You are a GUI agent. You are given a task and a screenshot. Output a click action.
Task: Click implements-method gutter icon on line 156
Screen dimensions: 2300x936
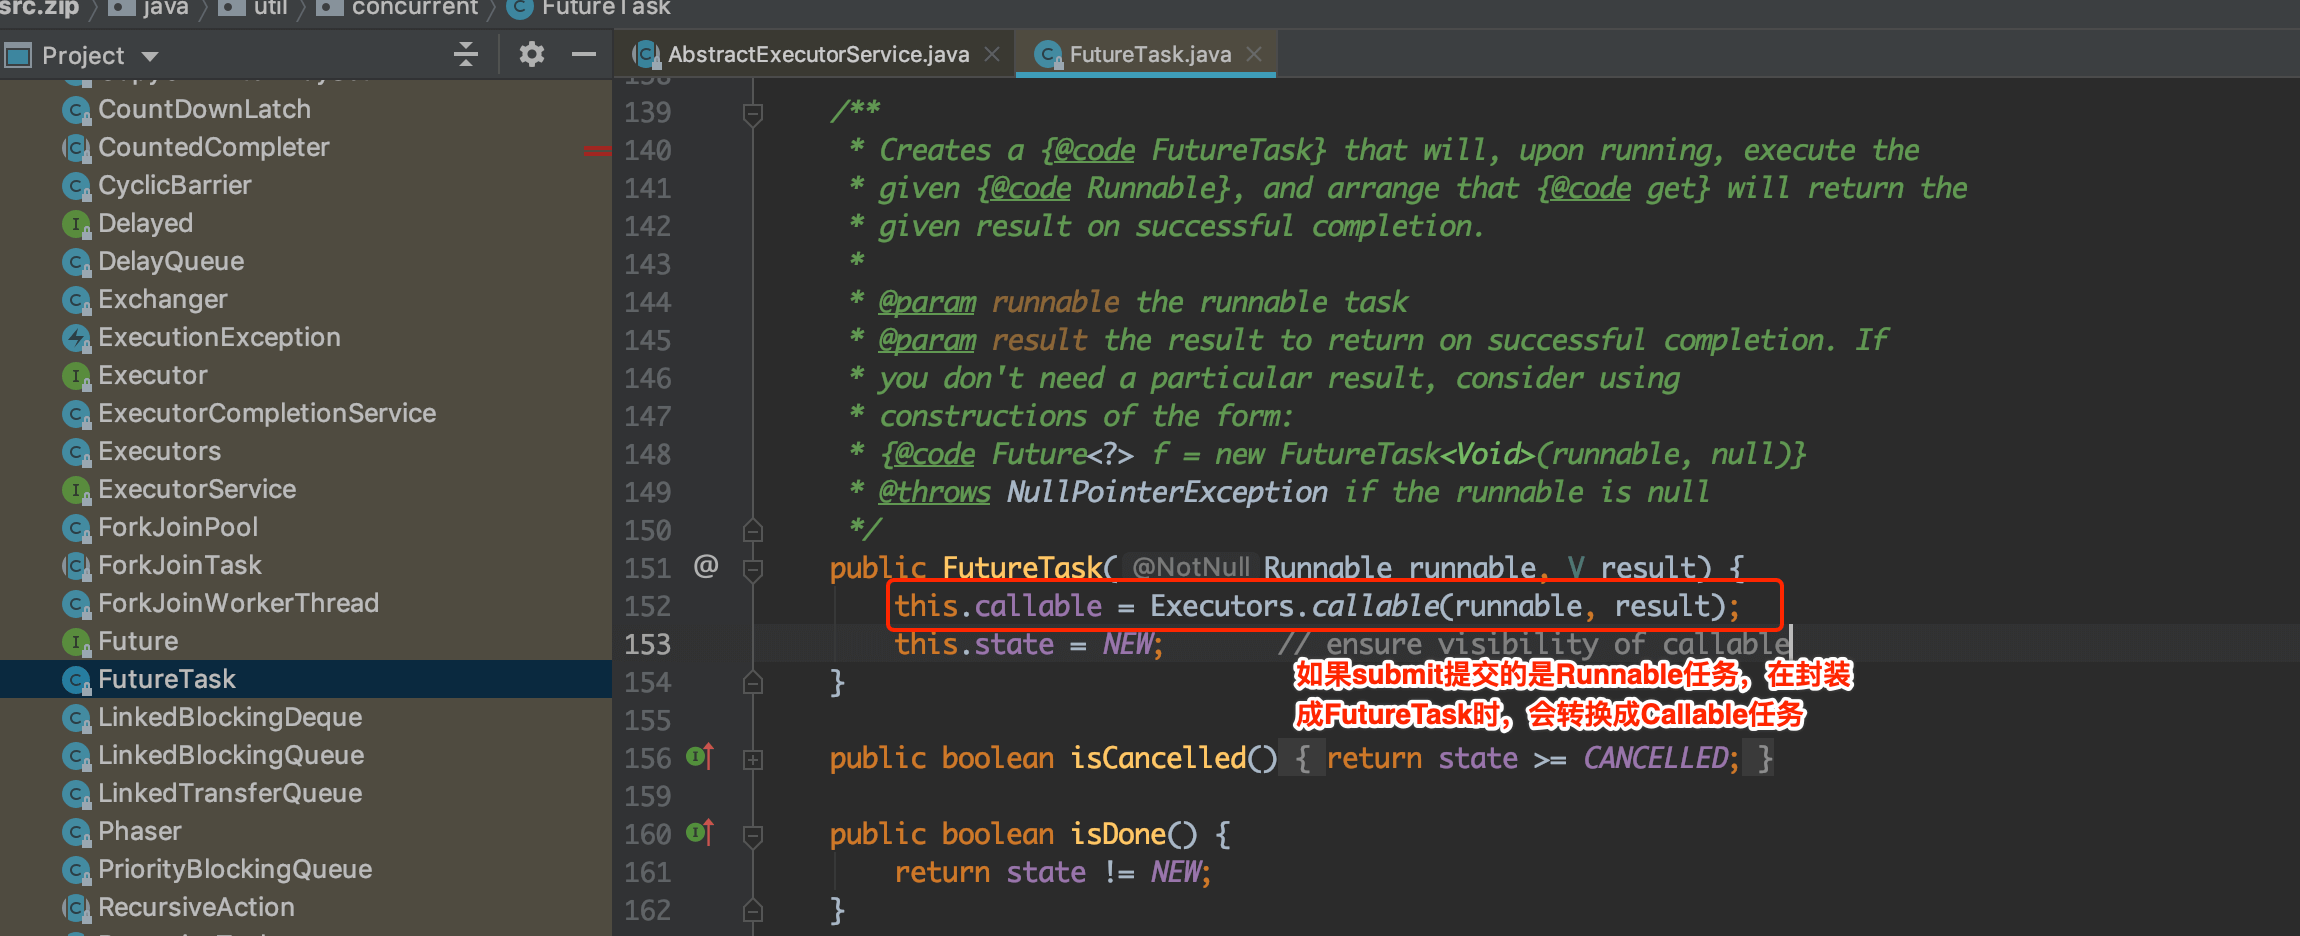click(x=700, y=756)
